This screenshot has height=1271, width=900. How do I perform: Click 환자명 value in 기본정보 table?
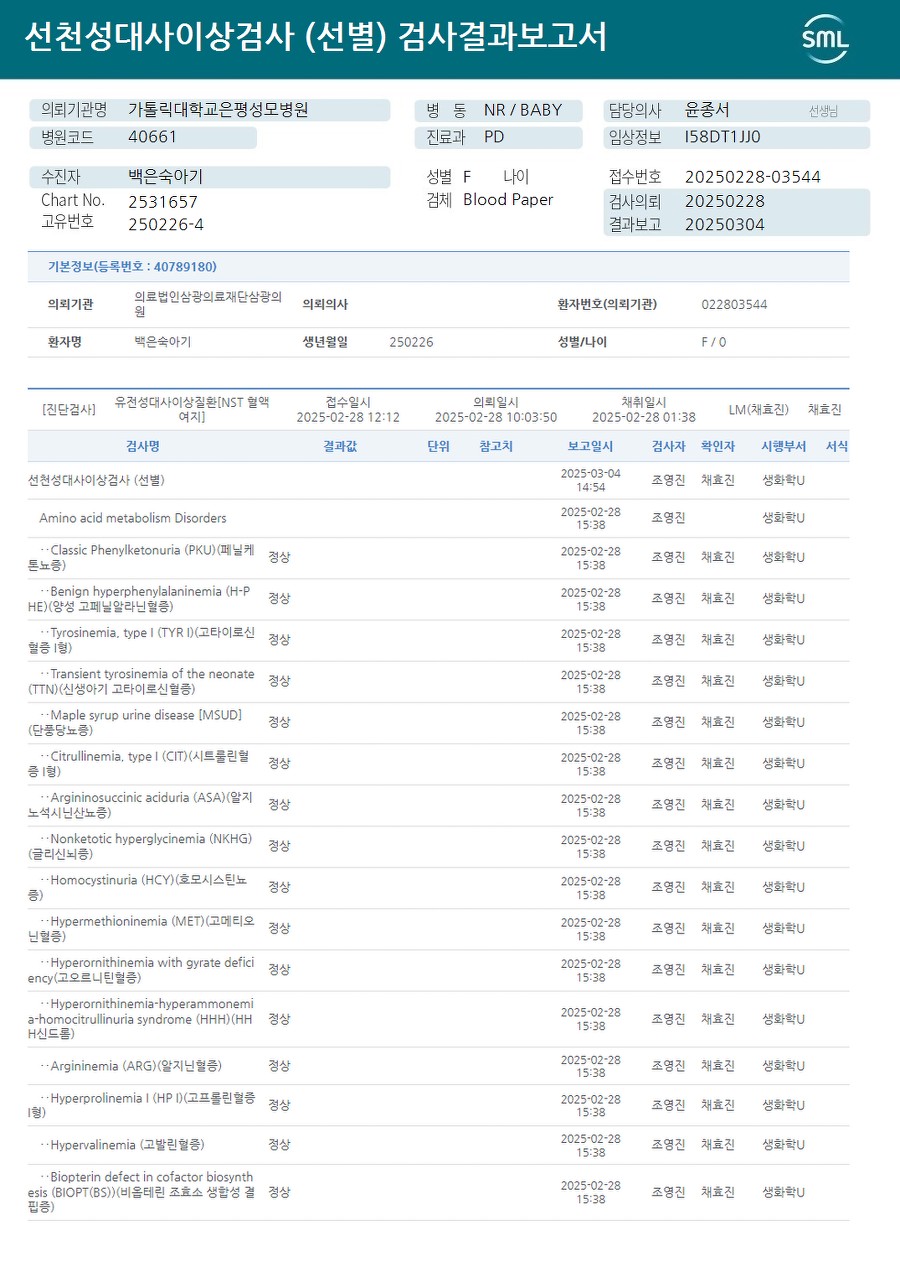[162, 342]
